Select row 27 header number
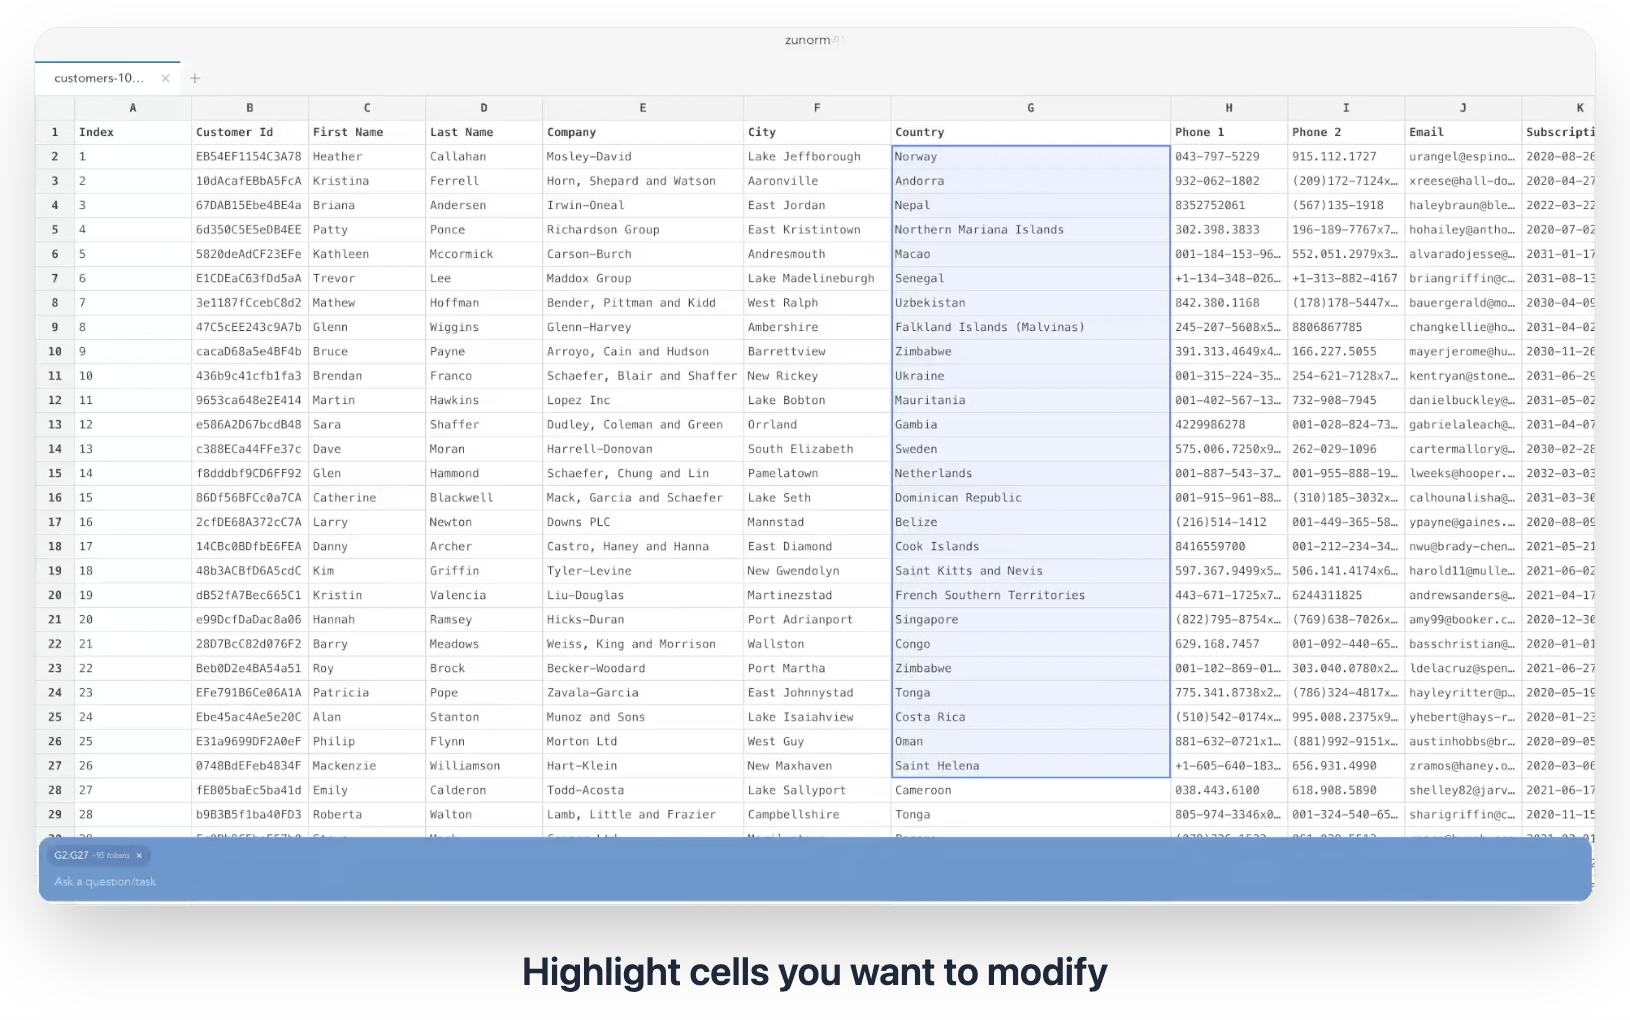This screenshot has height=1020, width=1630. 55,766
